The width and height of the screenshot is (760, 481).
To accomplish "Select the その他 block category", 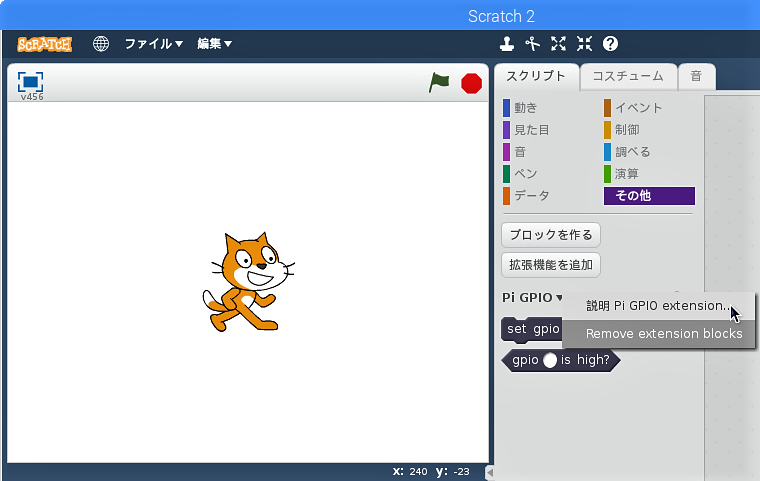I will 649,196.
